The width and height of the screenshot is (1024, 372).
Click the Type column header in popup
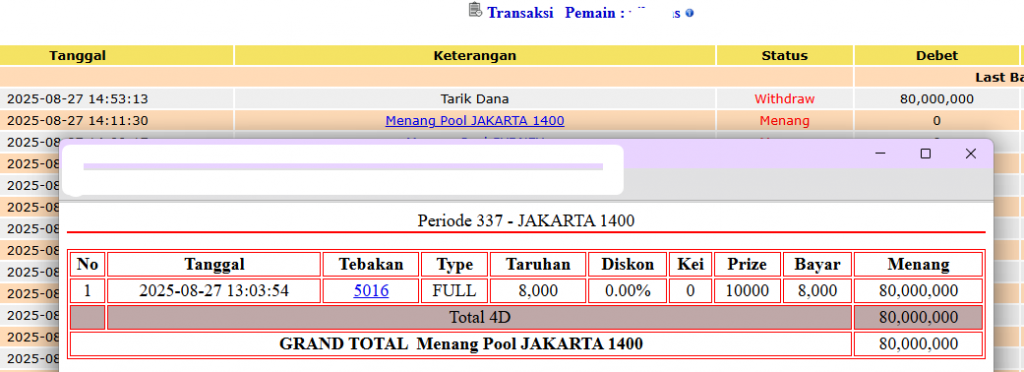(455, 264)
